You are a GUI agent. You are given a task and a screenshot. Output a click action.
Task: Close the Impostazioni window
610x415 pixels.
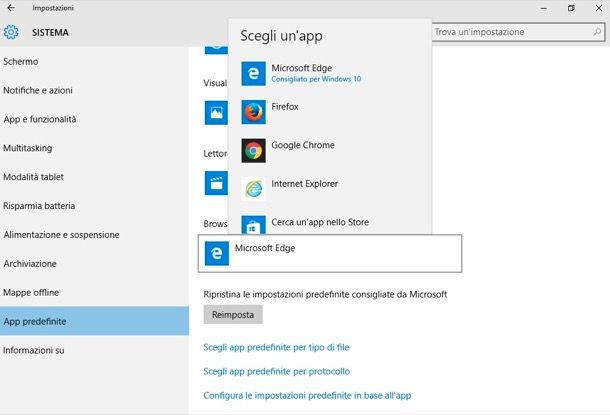(599, 8)
